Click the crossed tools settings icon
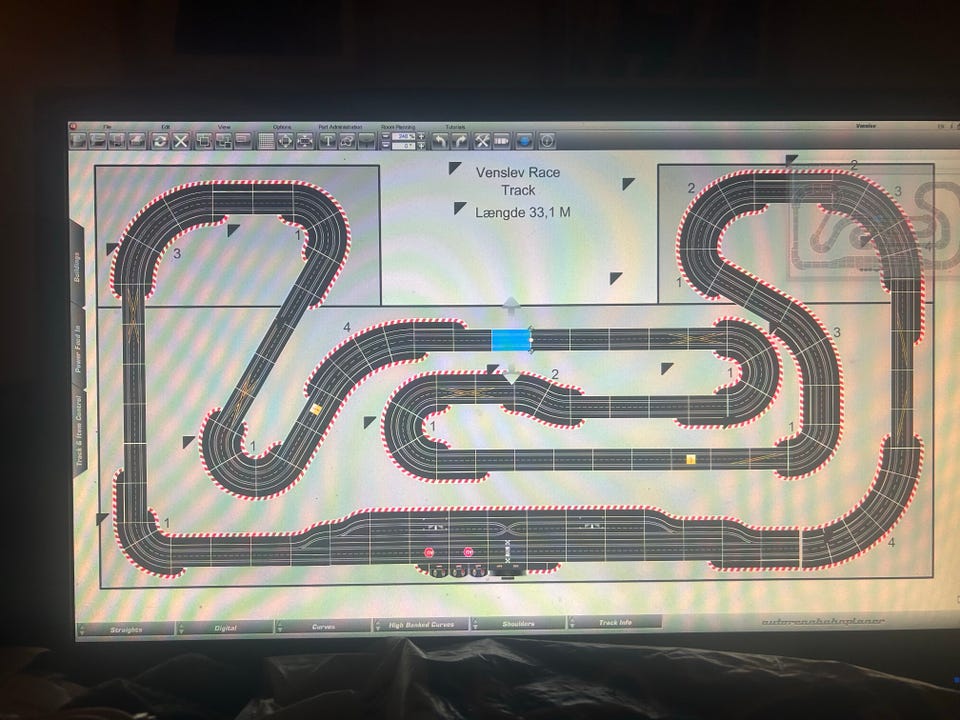This screenshot has width=960, height=720. 482,141
